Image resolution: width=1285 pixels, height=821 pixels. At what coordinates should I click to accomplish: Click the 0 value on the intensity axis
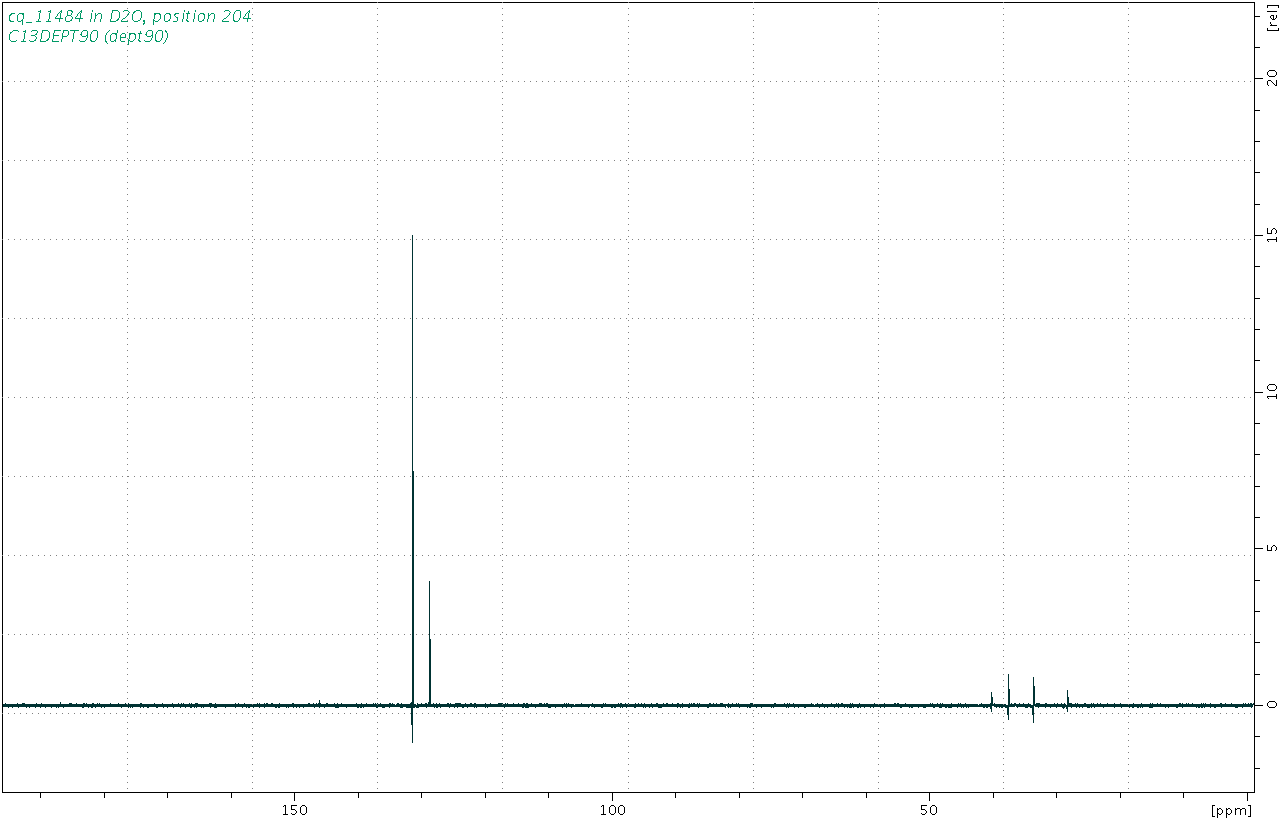1271,705
